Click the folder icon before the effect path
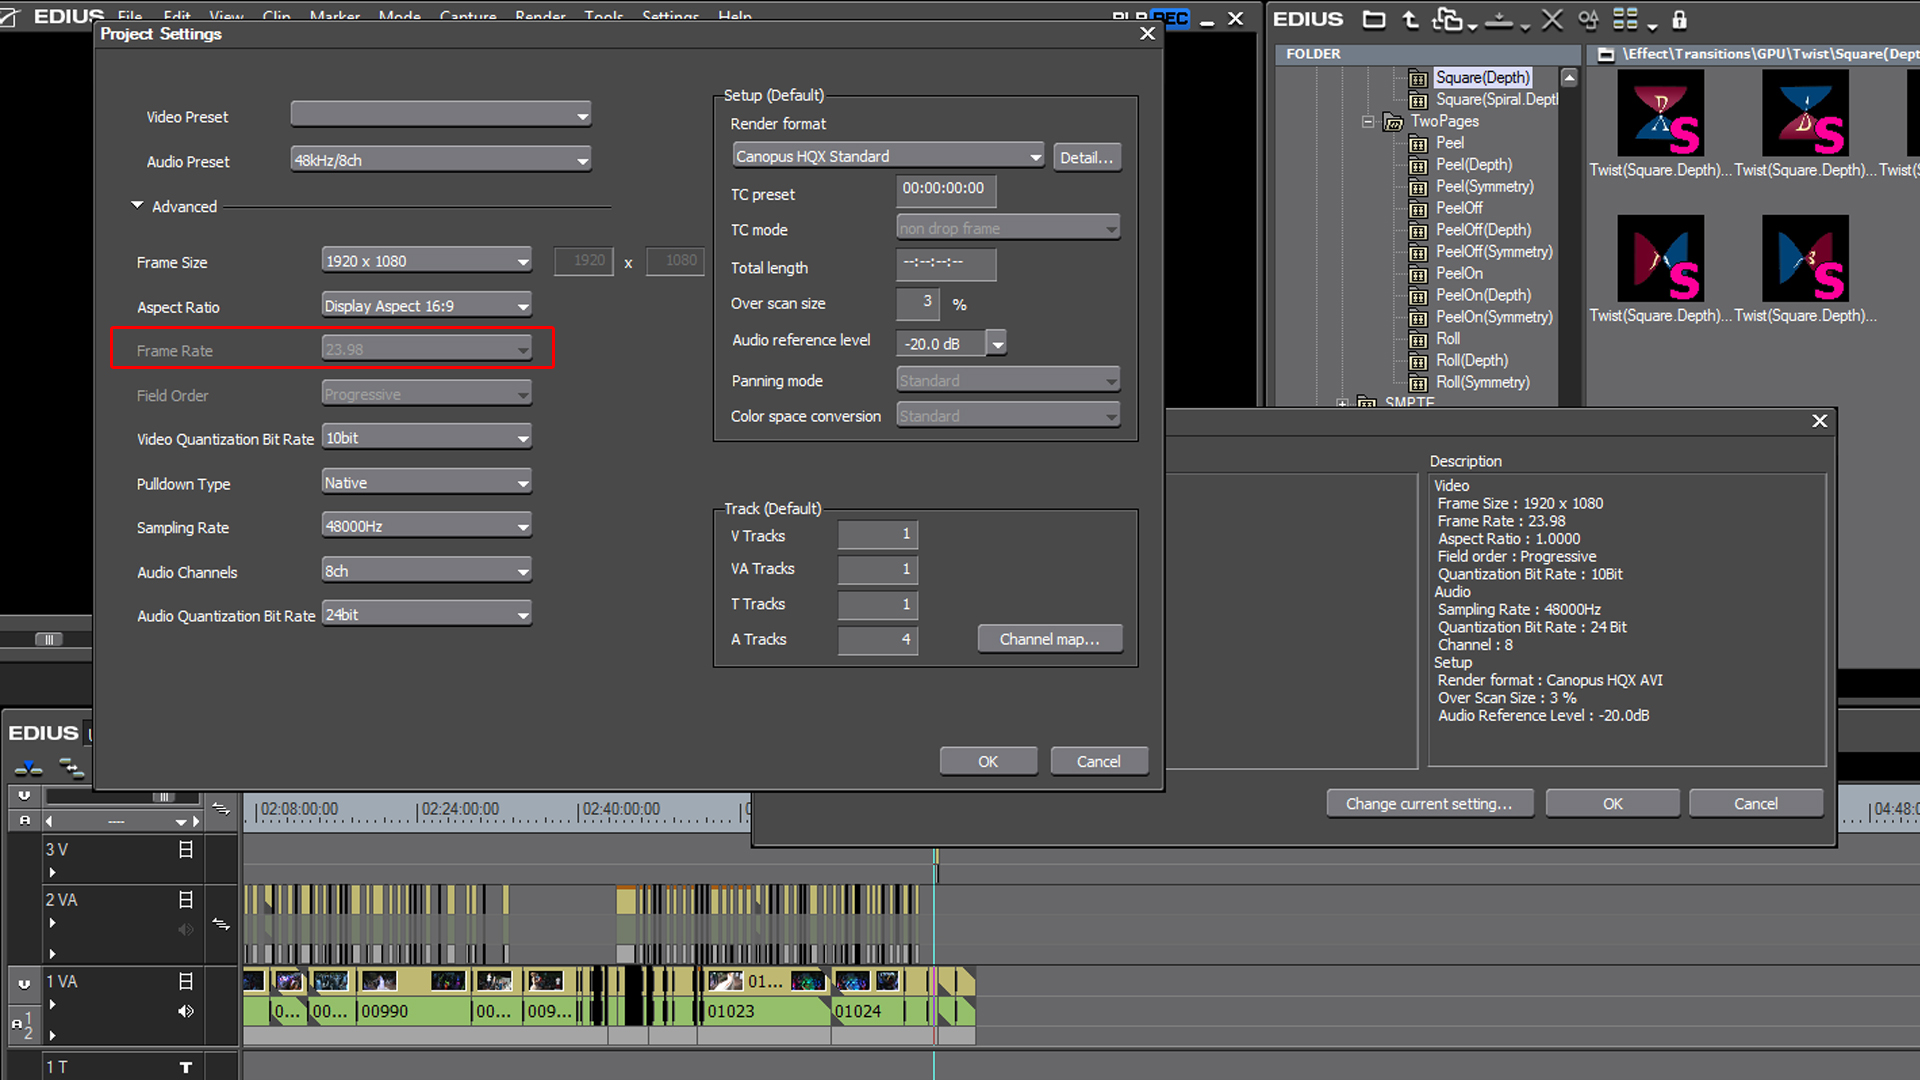Screen dimensions: 1920x1080 point(1606,54)
